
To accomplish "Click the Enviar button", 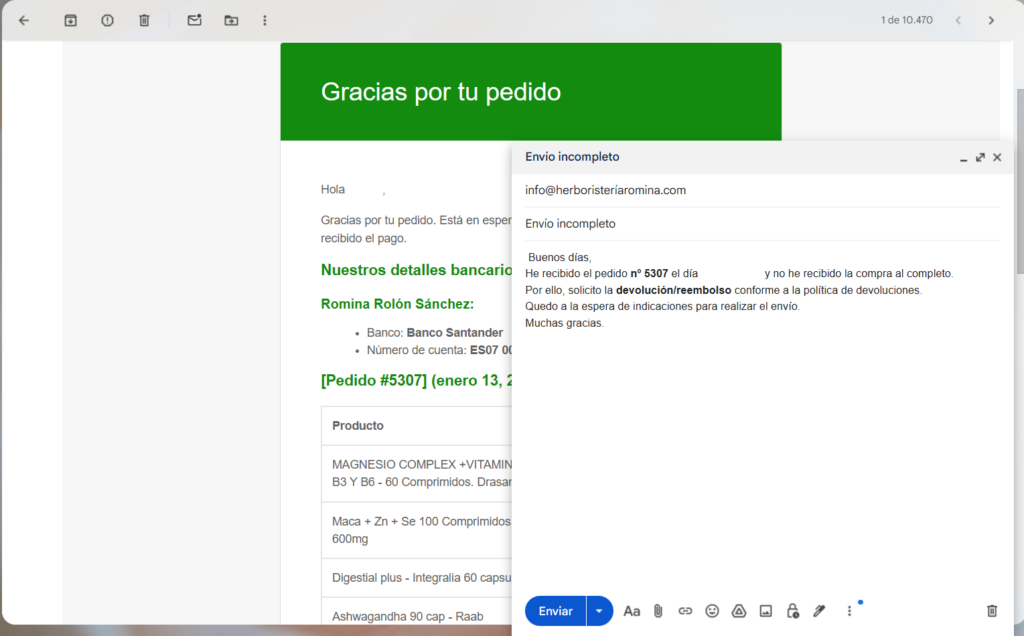I will [555, 611].
